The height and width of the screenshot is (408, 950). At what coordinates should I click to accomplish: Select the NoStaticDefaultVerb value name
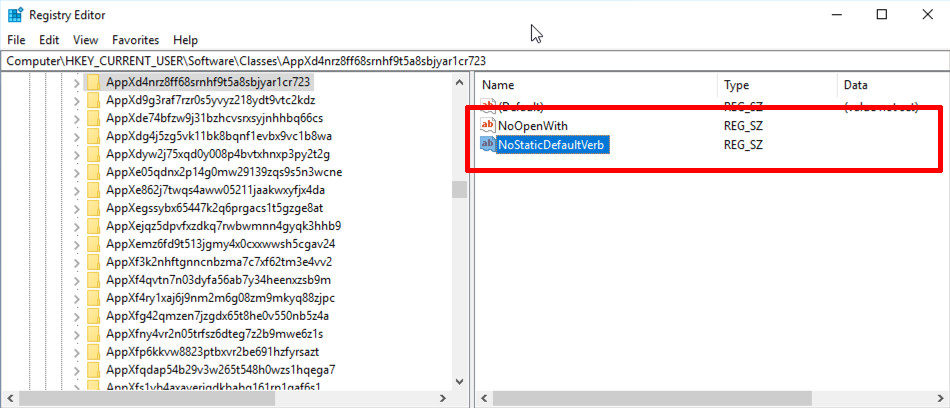[553, 144]
